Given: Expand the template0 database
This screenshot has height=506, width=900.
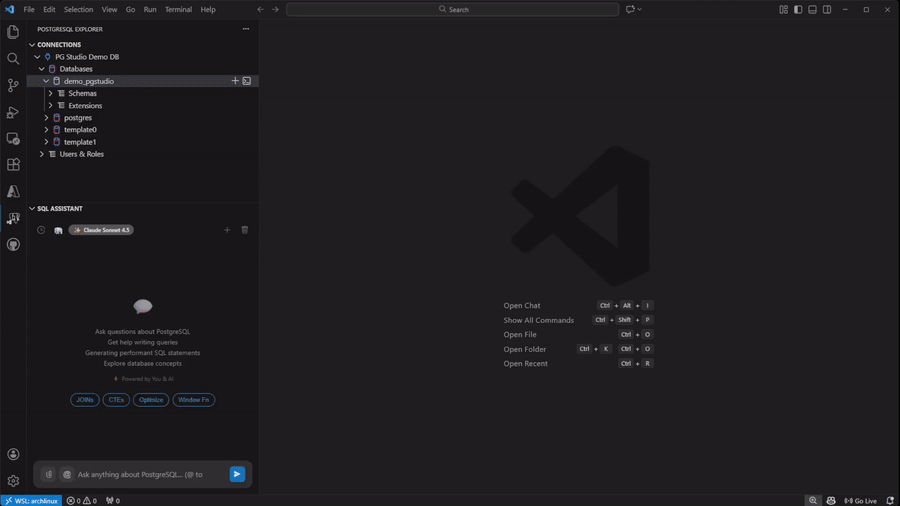Looking at the screenshot, I should pyautogui.click(x=46, y=130).
